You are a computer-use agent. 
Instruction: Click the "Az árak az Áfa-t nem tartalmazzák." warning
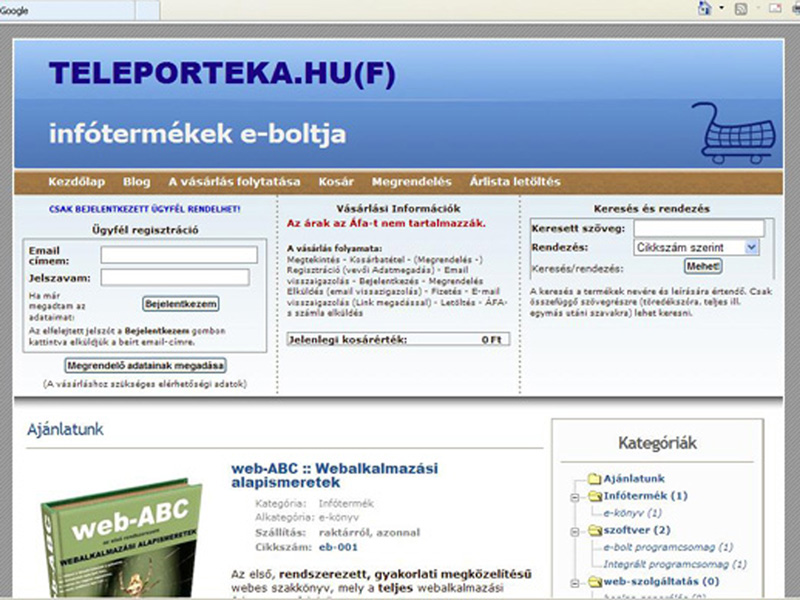[386, 223]
